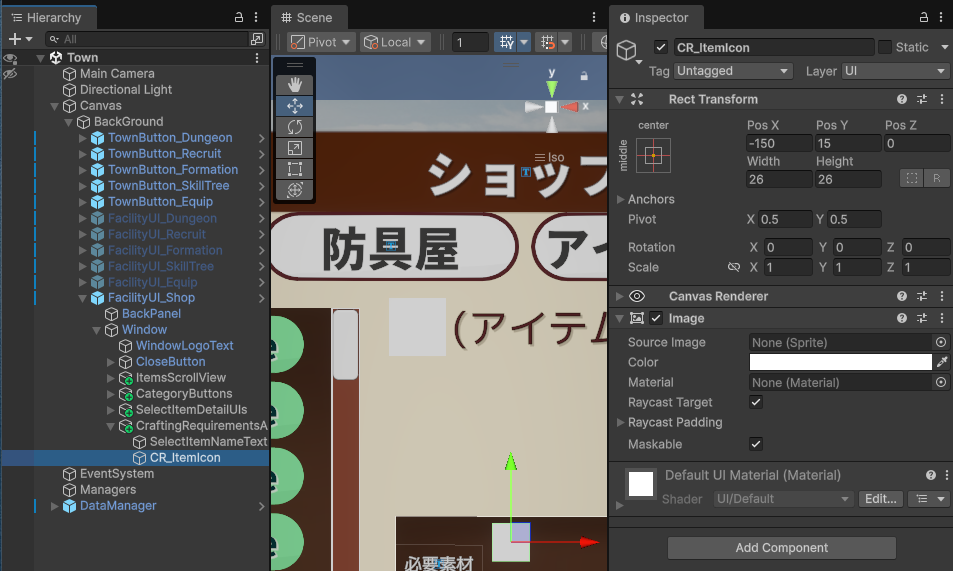Select the Scale tool
The width and height of the screenshot is (953, 571).
(294, 148)
